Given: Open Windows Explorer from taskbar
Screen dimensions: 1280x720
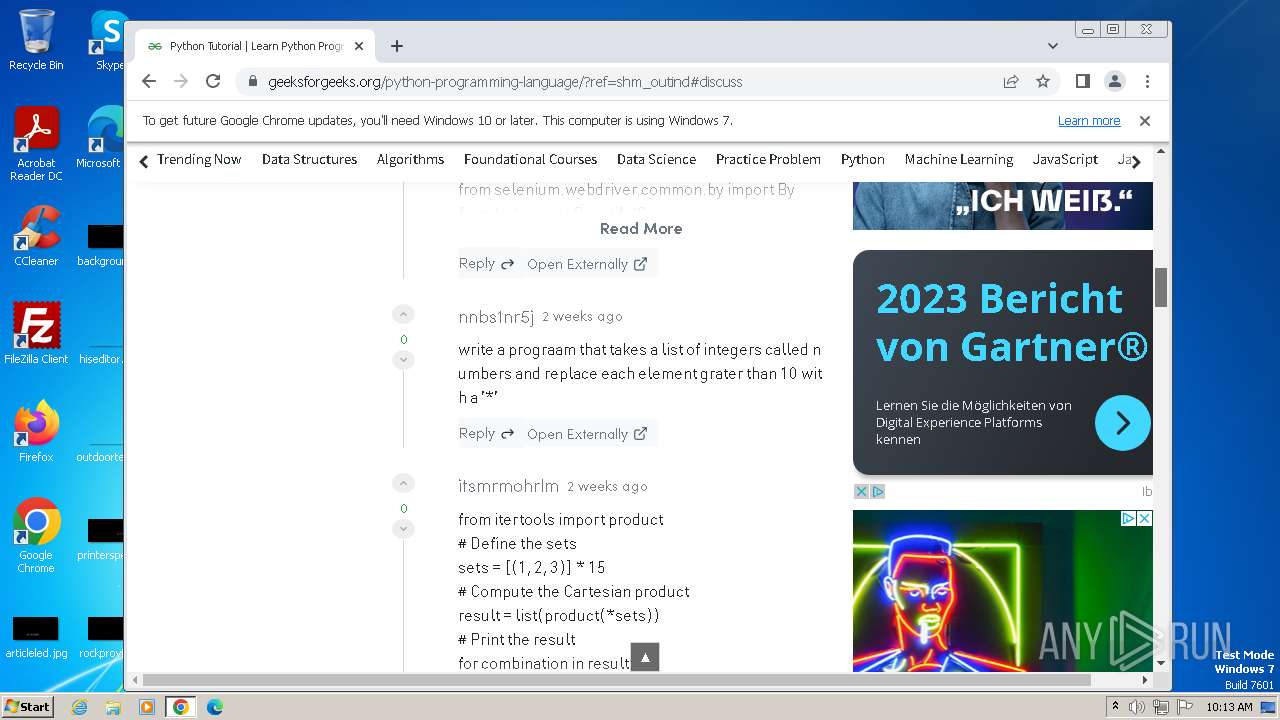Looking at the screenshot, I should click(x=113, y=707).
